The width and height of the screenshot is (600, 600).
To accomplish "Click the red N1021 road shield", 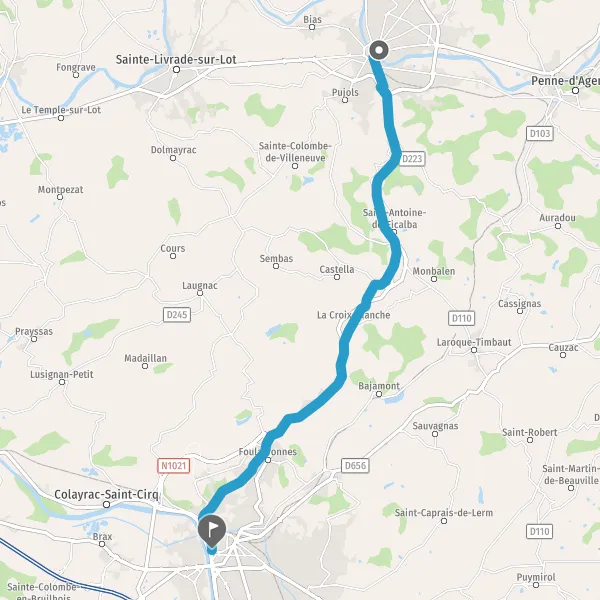I will [173, 466].
